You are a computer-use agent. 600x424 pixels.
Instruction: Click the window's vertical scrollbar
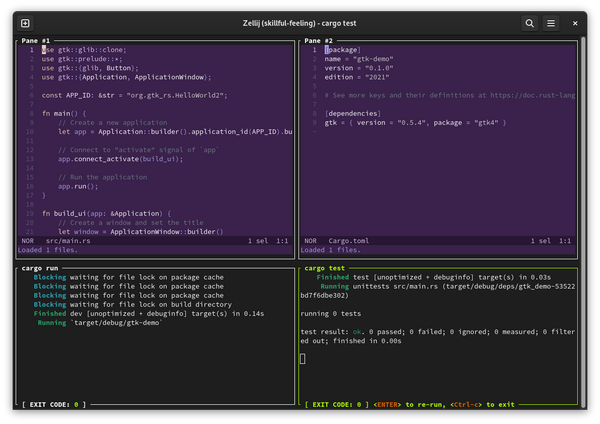584,222
